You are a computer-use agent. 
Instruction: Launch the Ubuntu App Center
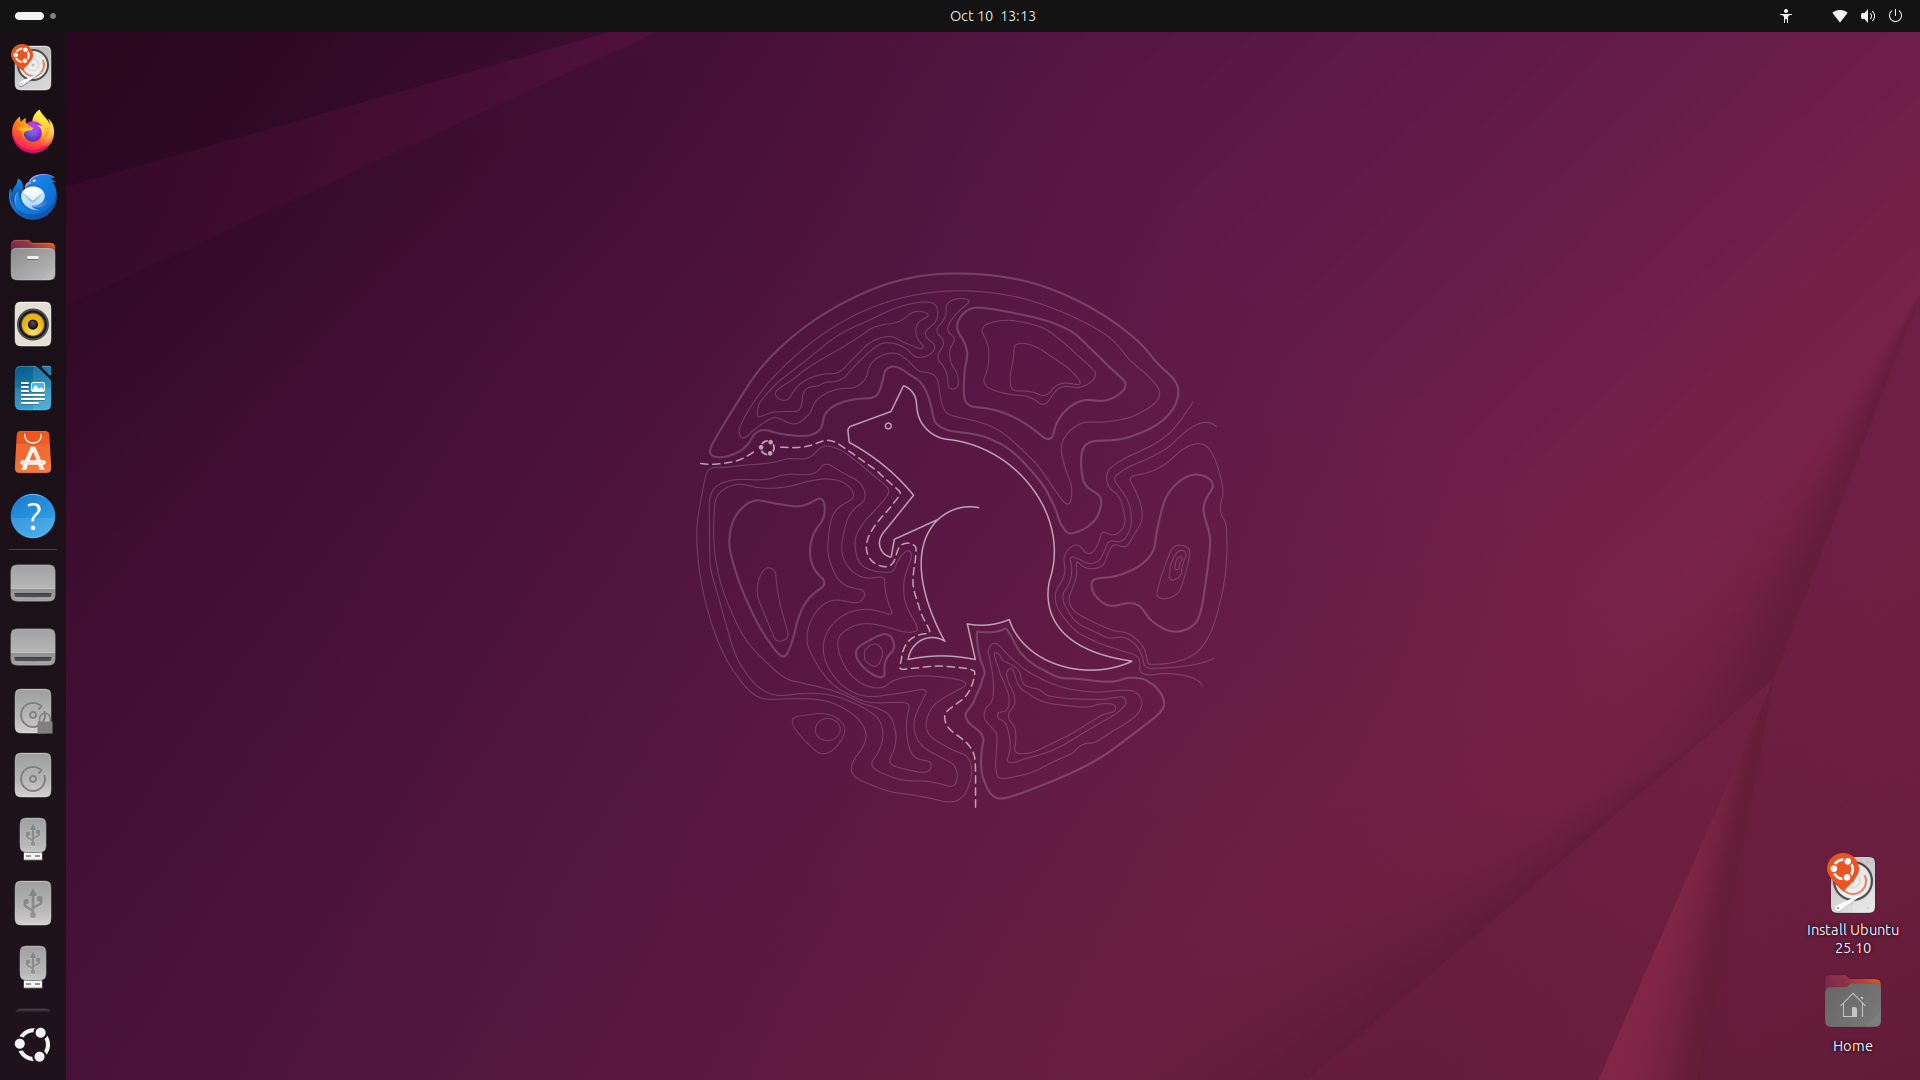coord(32,452)
